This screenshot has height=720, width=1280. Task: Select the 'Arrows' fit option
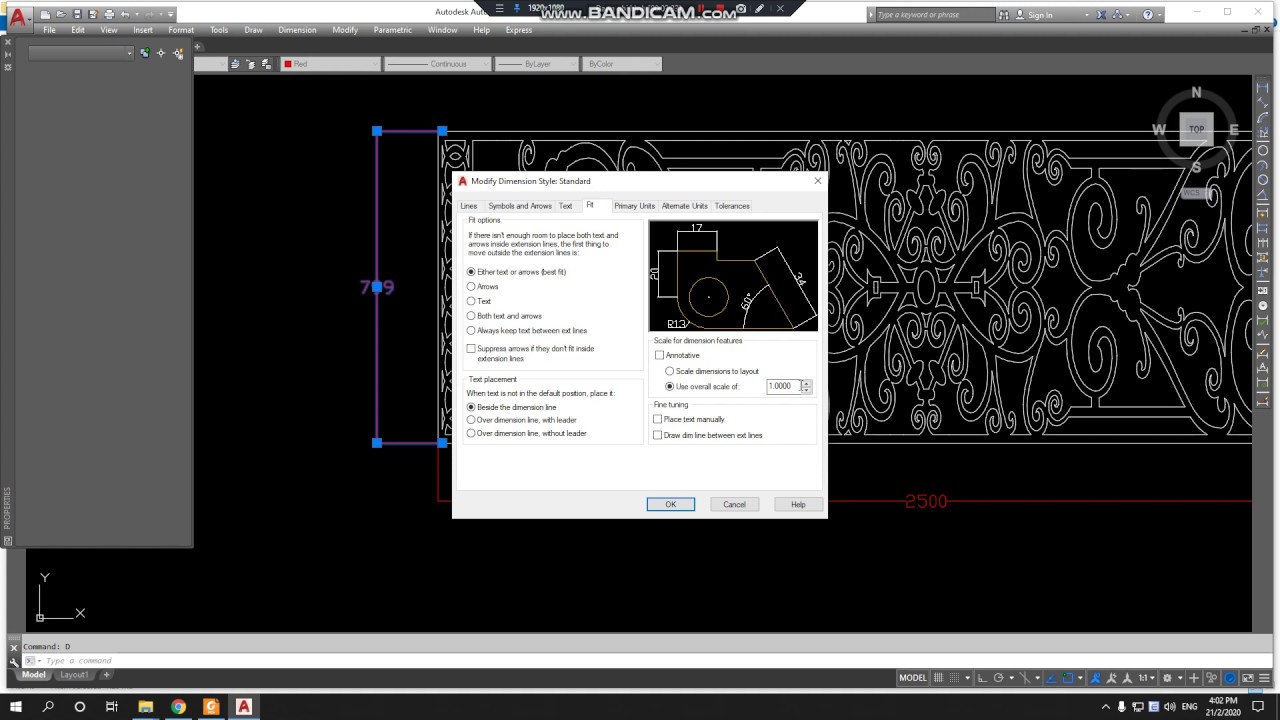click(x=483, y=287)
